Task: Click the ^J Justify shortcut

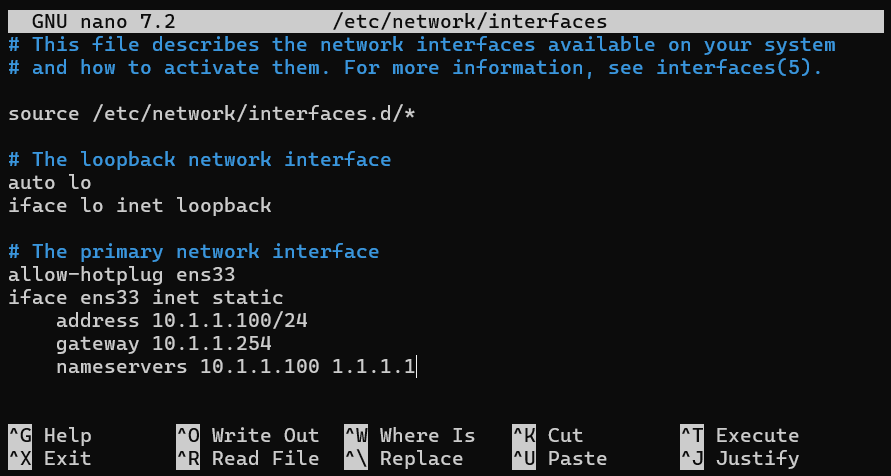Action: click(739, 458)
